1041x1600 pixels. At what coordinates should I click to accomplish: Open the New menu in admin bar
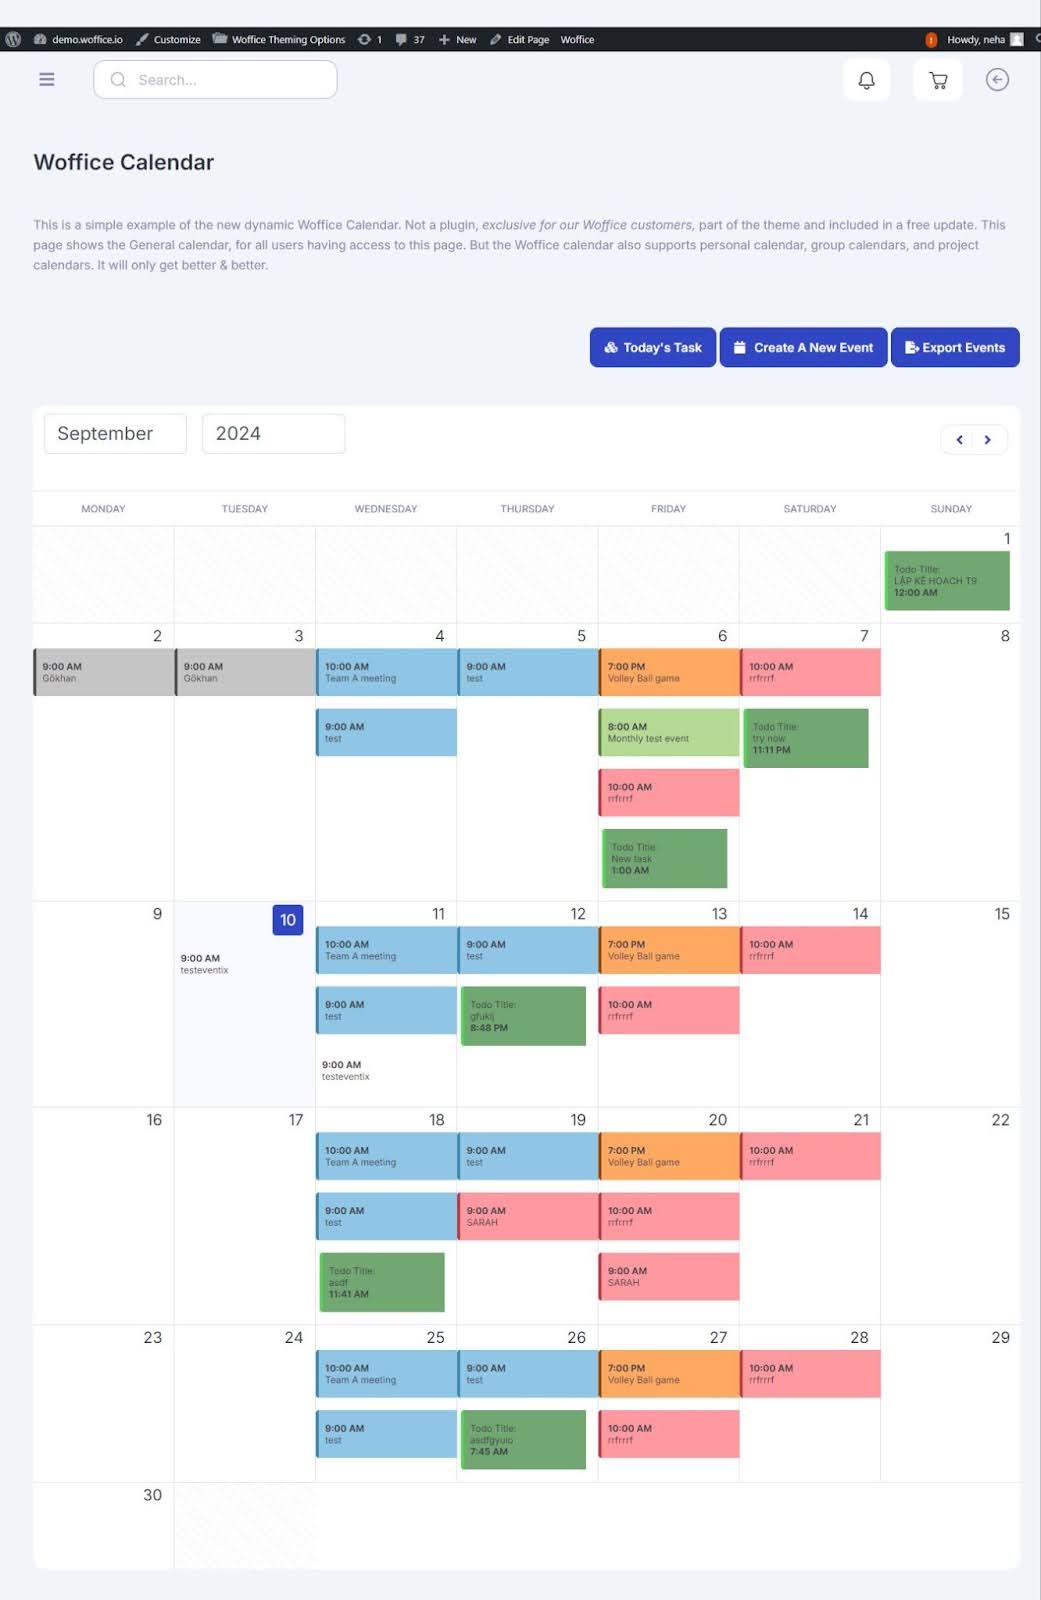coord(457,39)
